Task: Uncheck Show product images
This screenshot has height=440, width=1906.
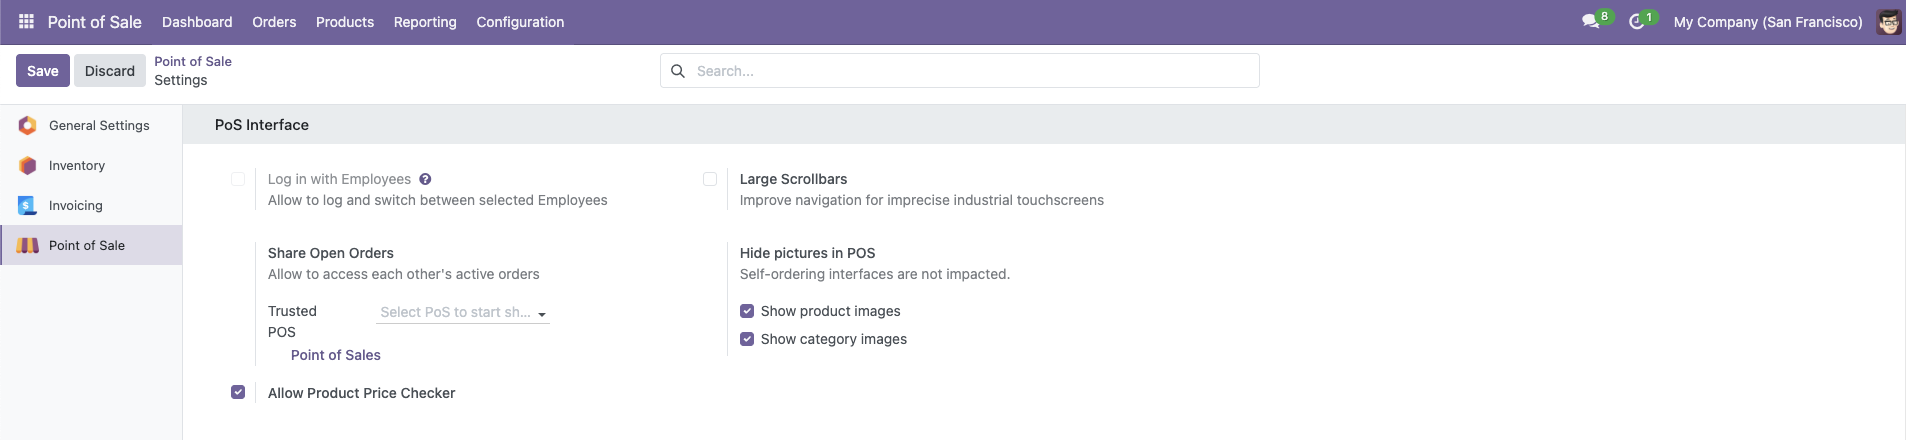Action: (x=747, y=311)
